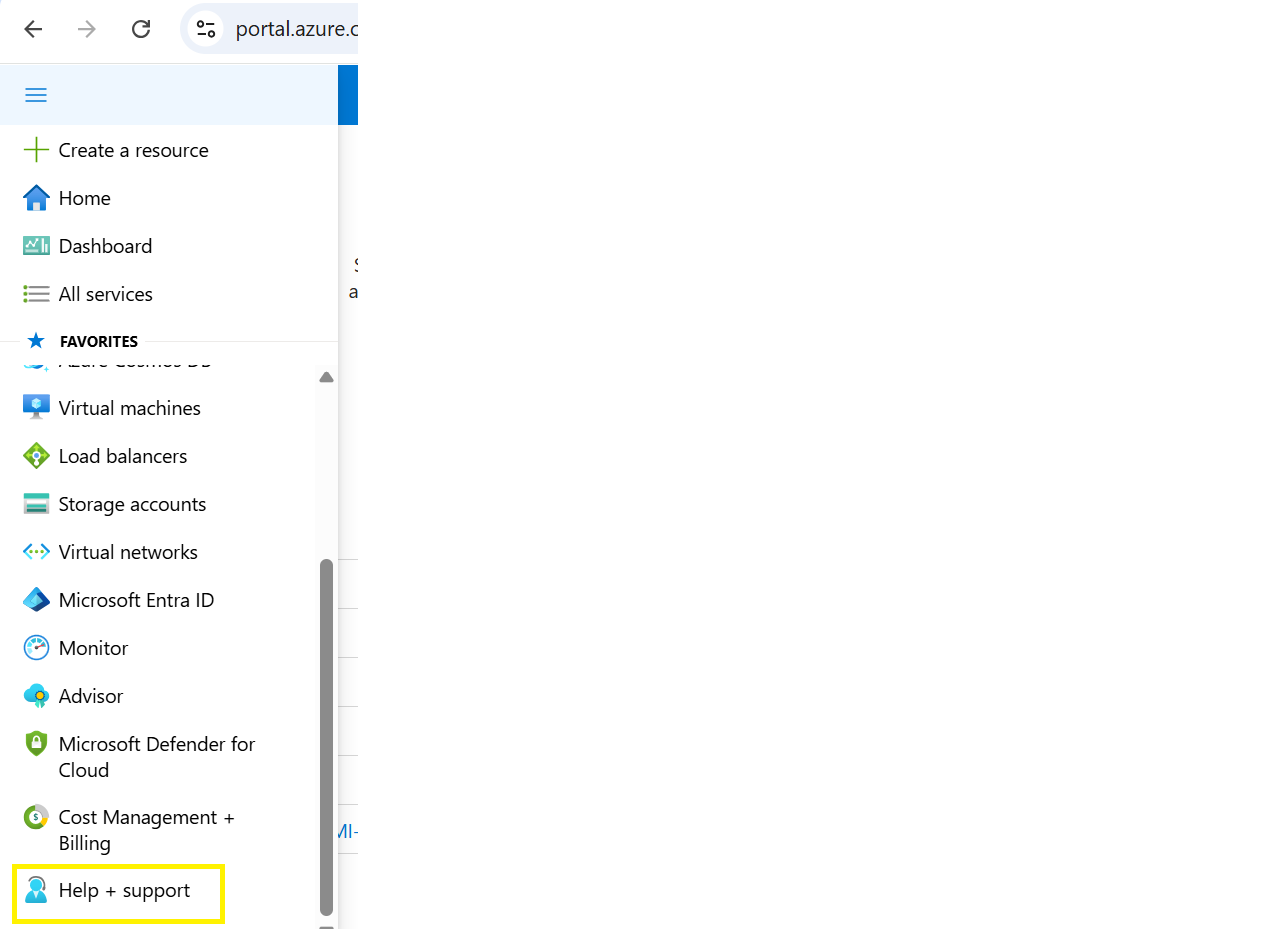Click the Home house icon
This screenshot has width=1287, height=929.
point(36,198)
